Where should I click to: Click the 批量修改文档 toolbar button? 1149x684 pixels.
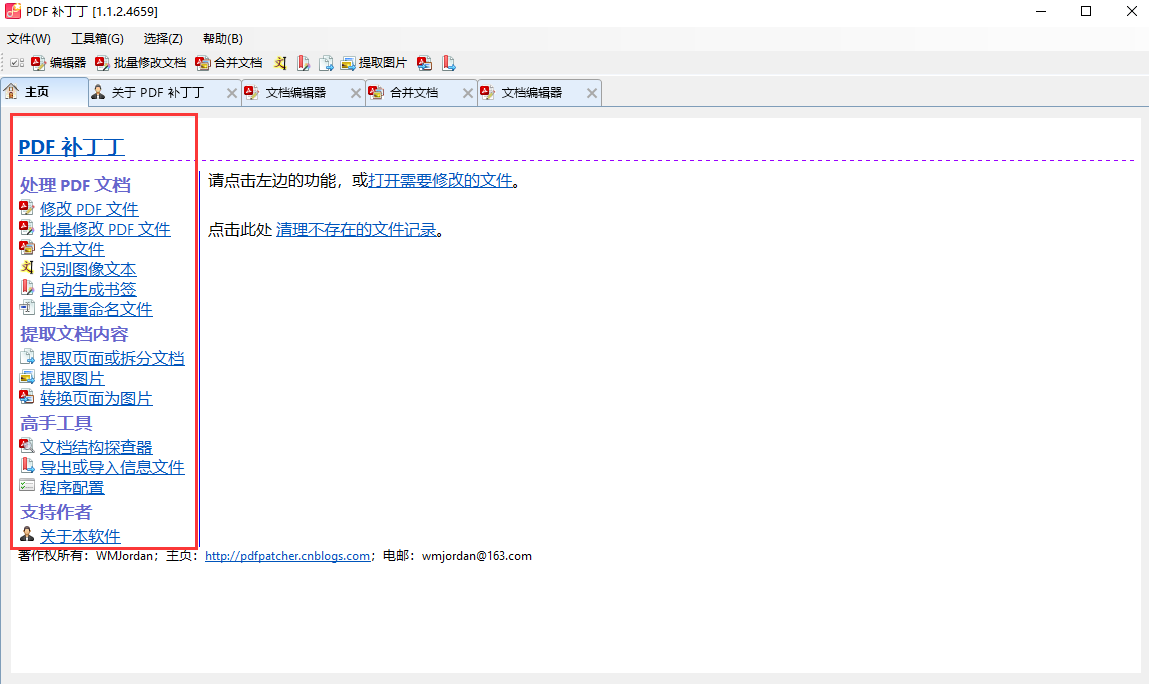141,63
